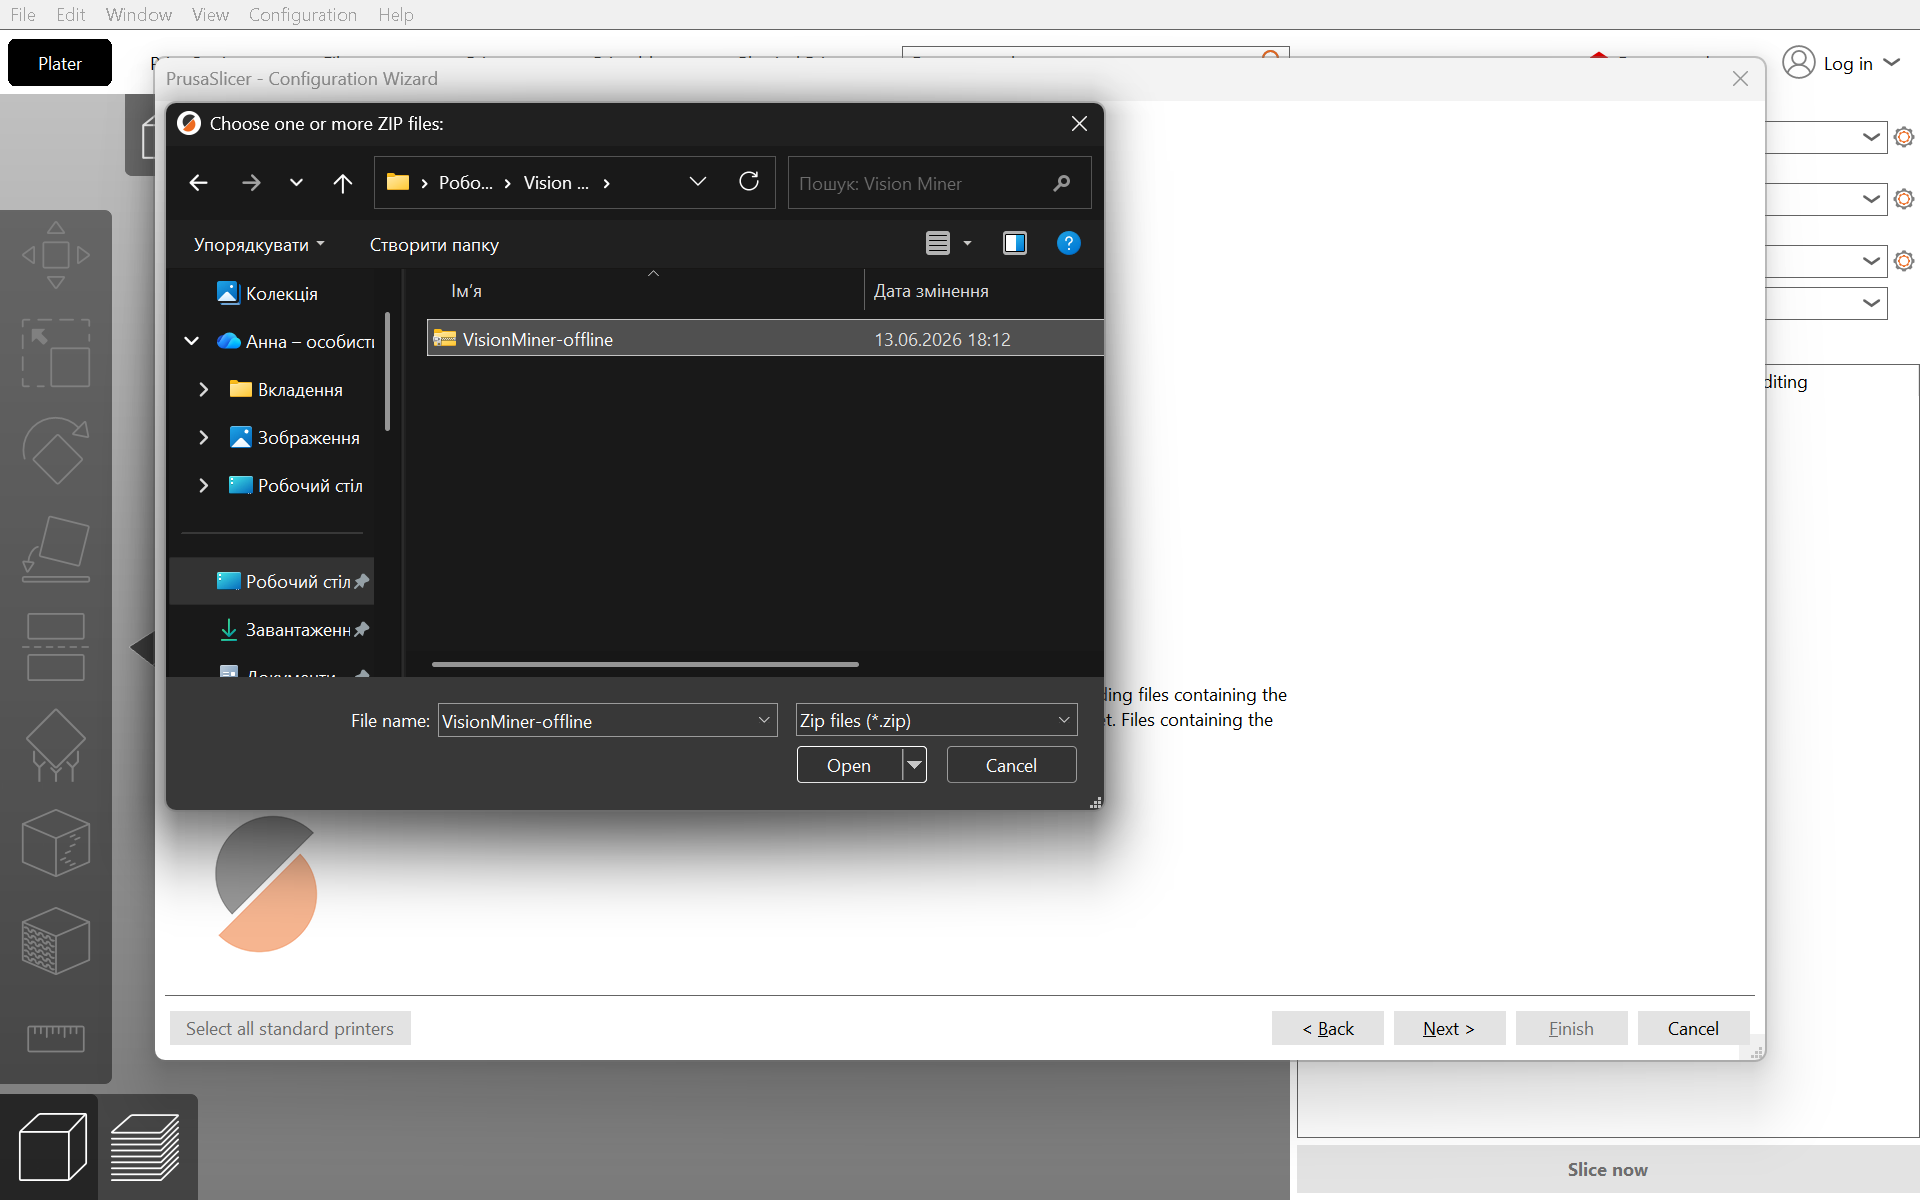Viewport: 1920px width, 1200px height.
Task: Collapse Анна – особисті tree node
Action: (x=192, y=341)
